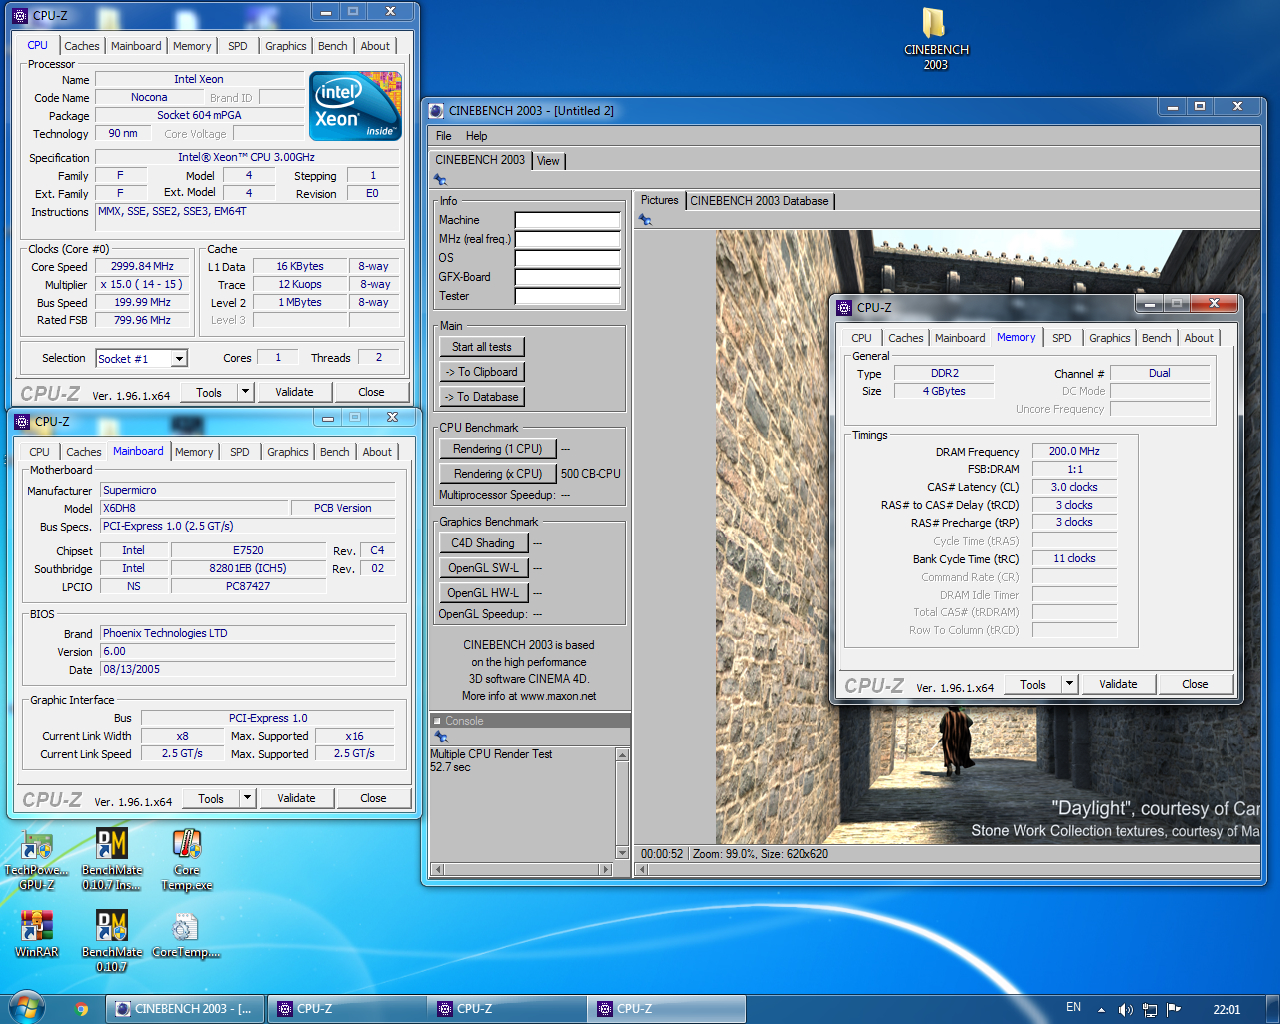
Task: Run Rendering (x CPU) benchmark
Action: tap(497, 474)
